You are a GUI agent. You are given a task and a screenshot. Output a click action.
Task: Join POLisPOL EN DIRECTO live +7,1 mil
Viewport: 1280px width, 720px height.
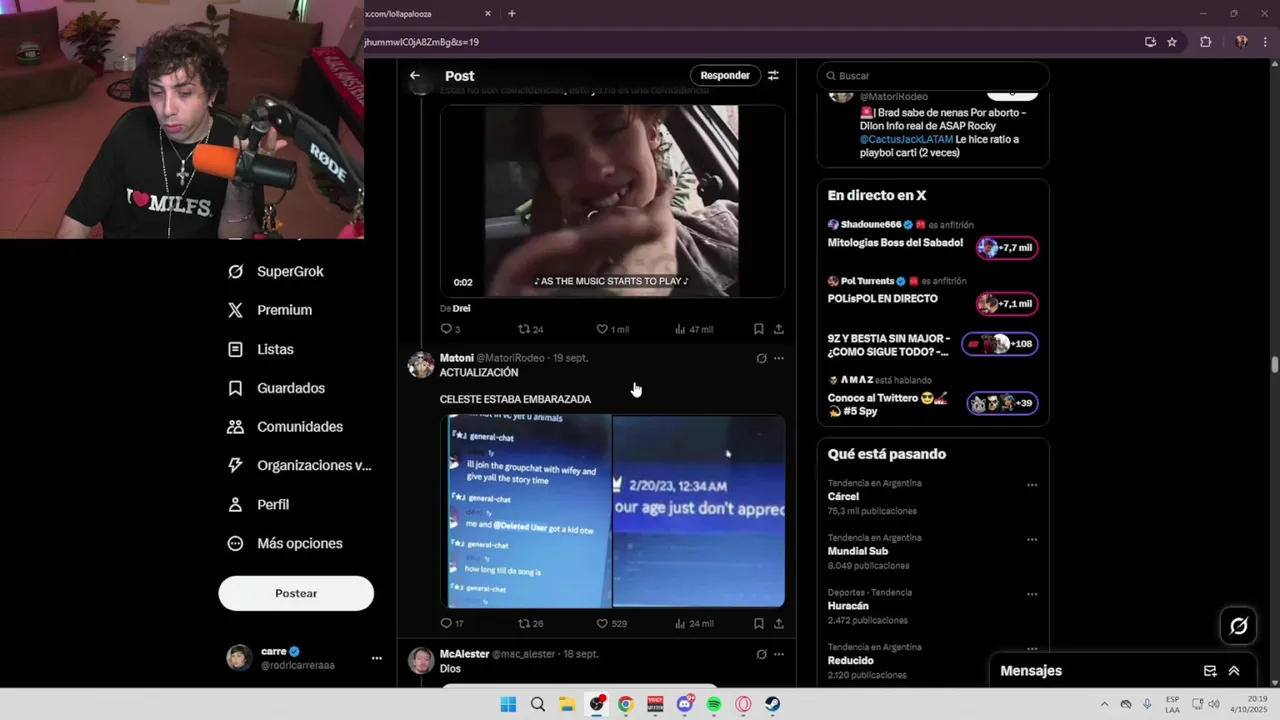point(1007,304)
